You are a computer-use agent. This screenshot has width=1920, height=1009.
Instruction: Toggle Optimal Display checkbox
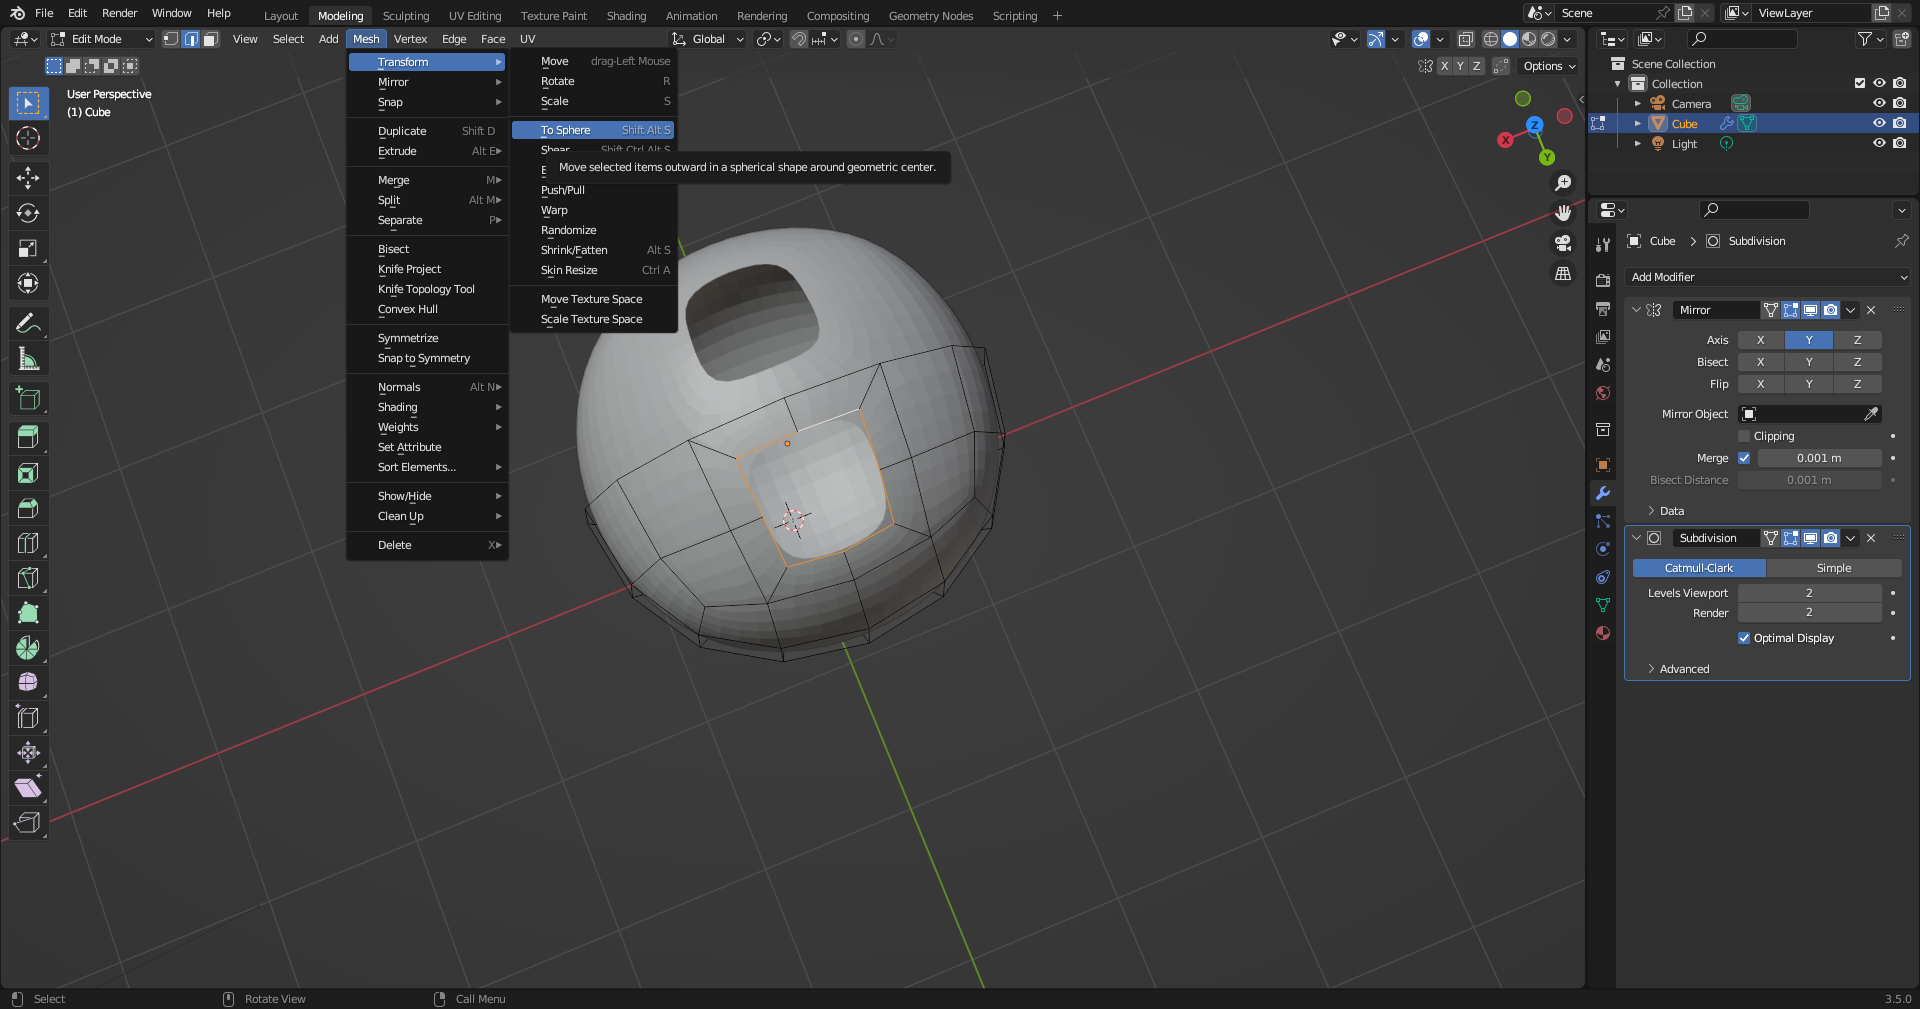pos(1744,638)
